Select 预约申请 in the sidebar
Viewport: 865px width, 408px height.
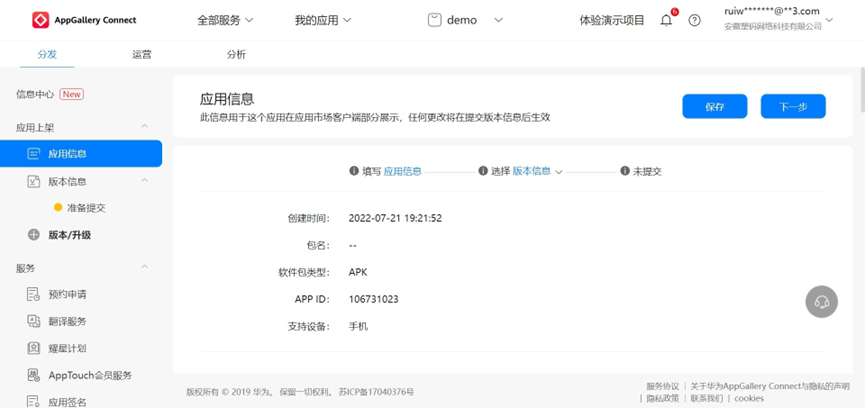click(x=67, y=294)
